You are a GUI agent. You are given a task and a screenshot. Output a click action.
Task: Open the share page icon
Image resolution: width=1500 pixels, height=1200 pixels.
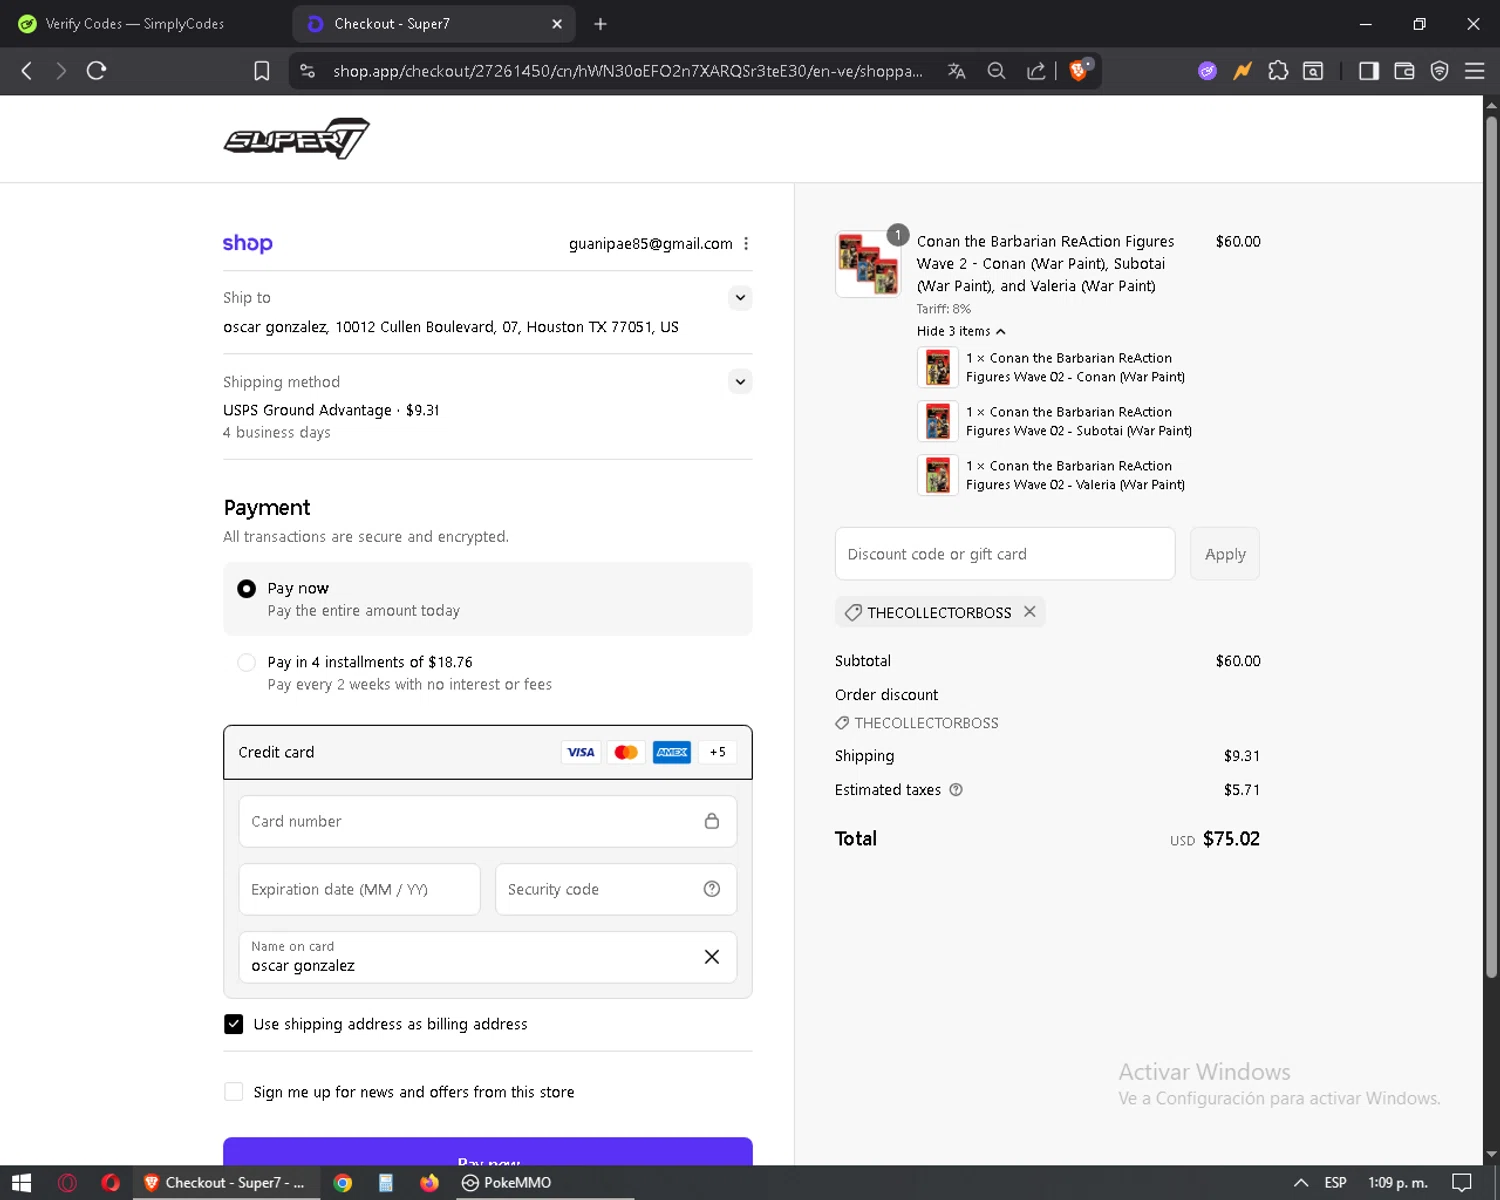tap(1036, 71)
